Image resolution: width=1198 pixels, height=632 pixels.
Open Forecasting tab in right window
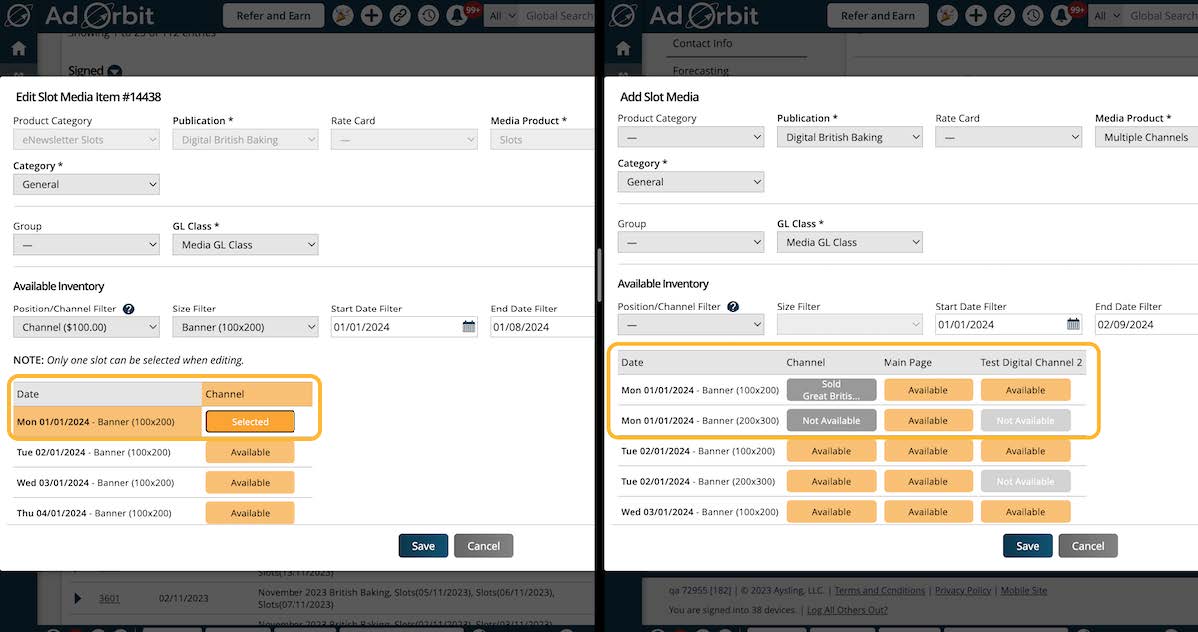(701, 70)
